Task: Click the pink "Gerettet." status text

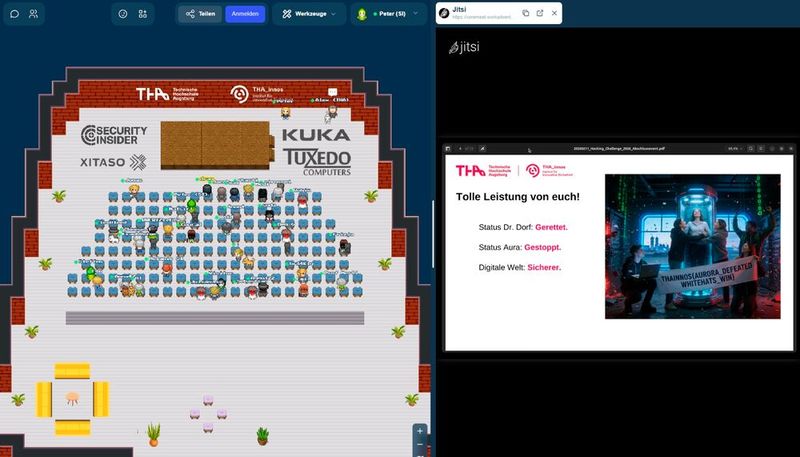Action: tap(551, 227)
